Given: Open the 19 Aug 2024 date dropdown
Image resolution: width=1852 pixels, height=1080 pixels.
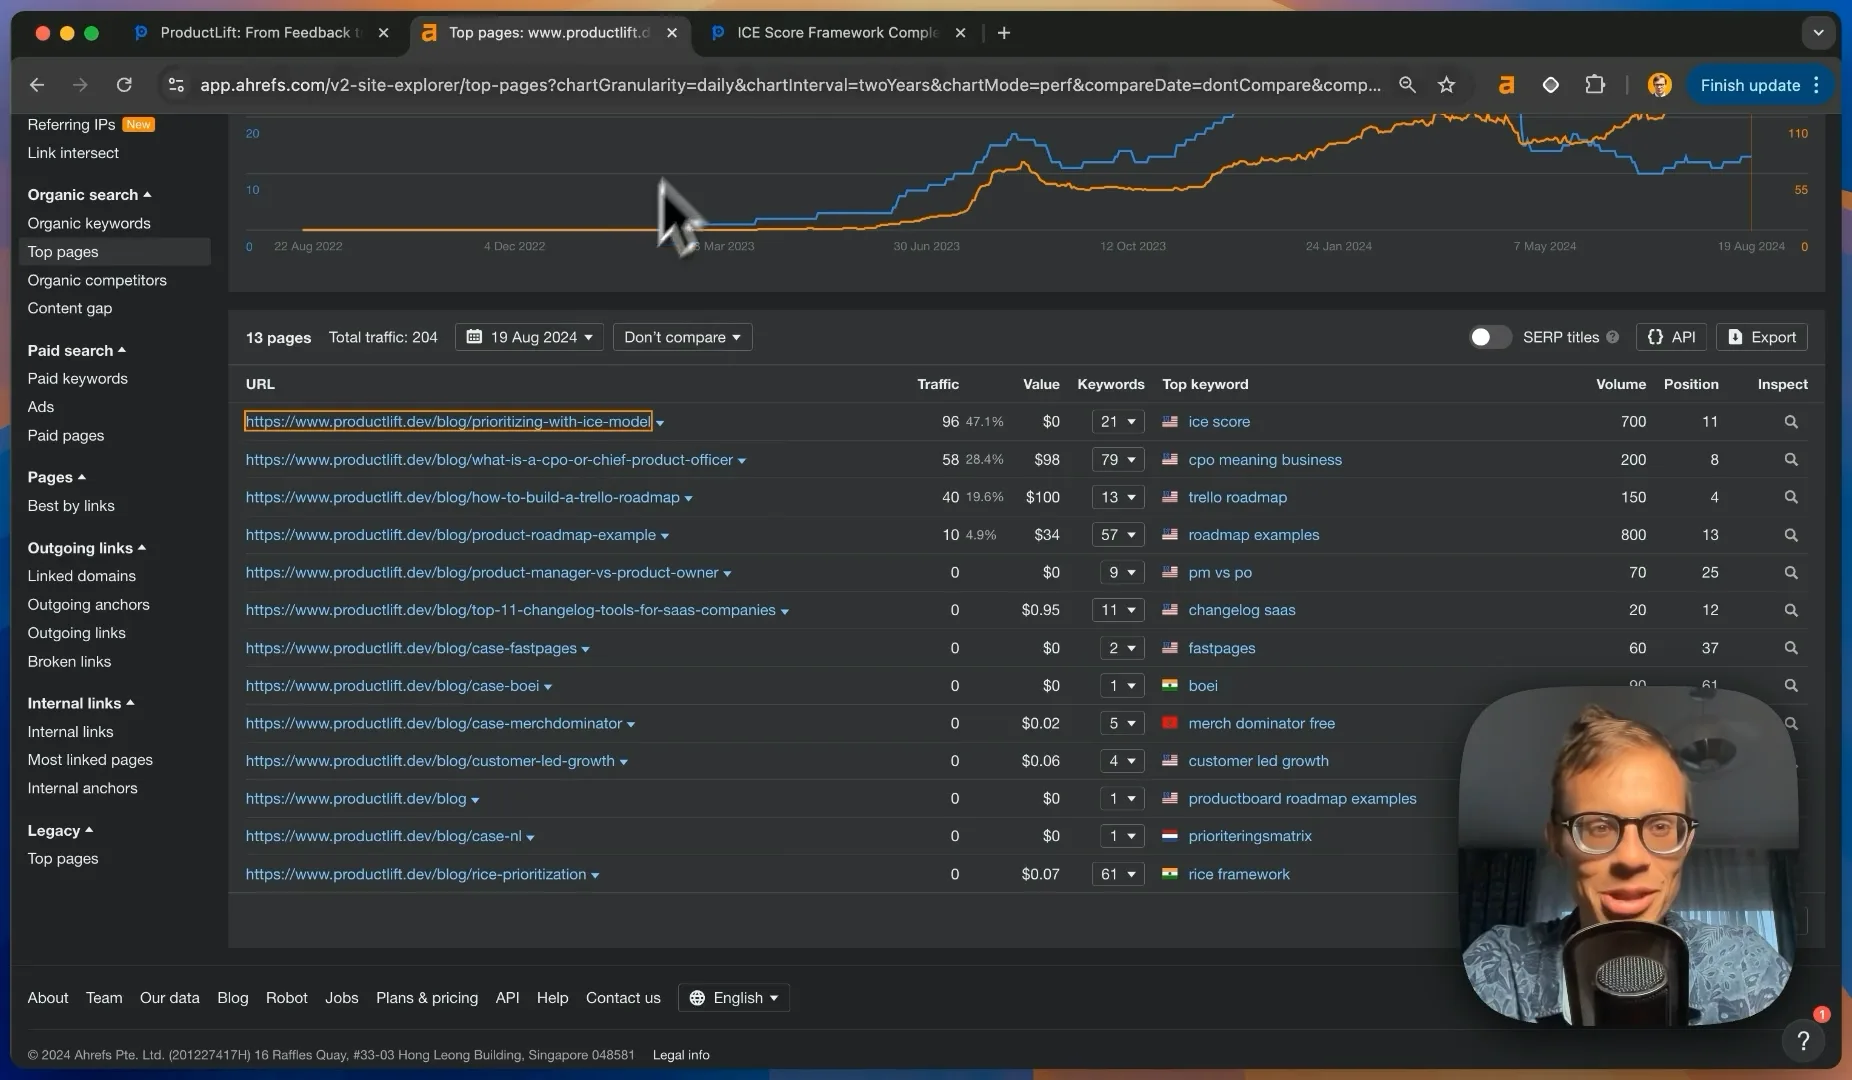Looking at the screenshot, I should (529, 337).
